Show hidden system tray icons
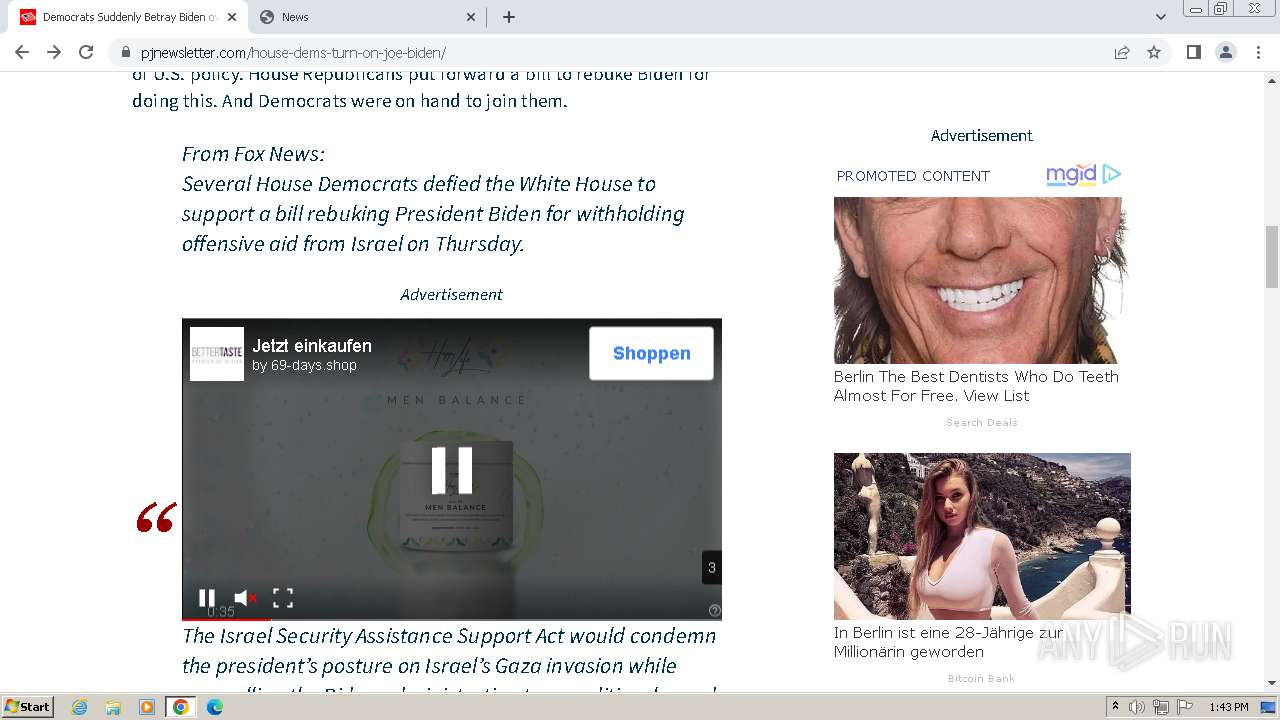1280x720 pixels. point(1116,707)
